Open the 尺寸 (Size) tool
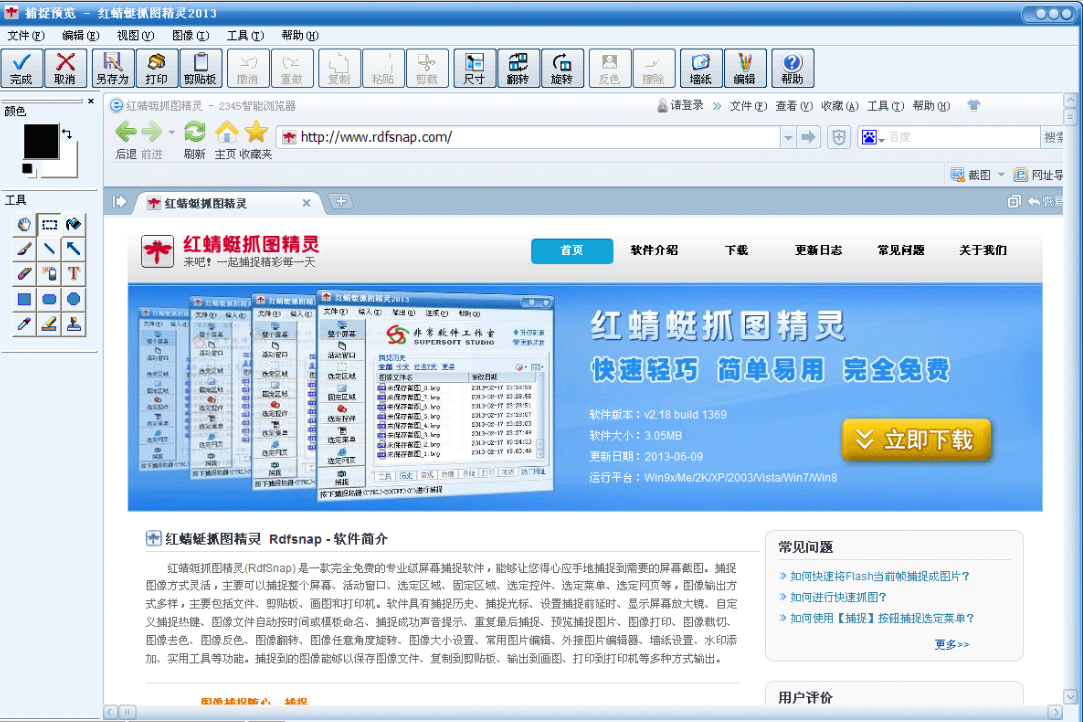This screenshot has width=1083, height=722. click(474, 68)
